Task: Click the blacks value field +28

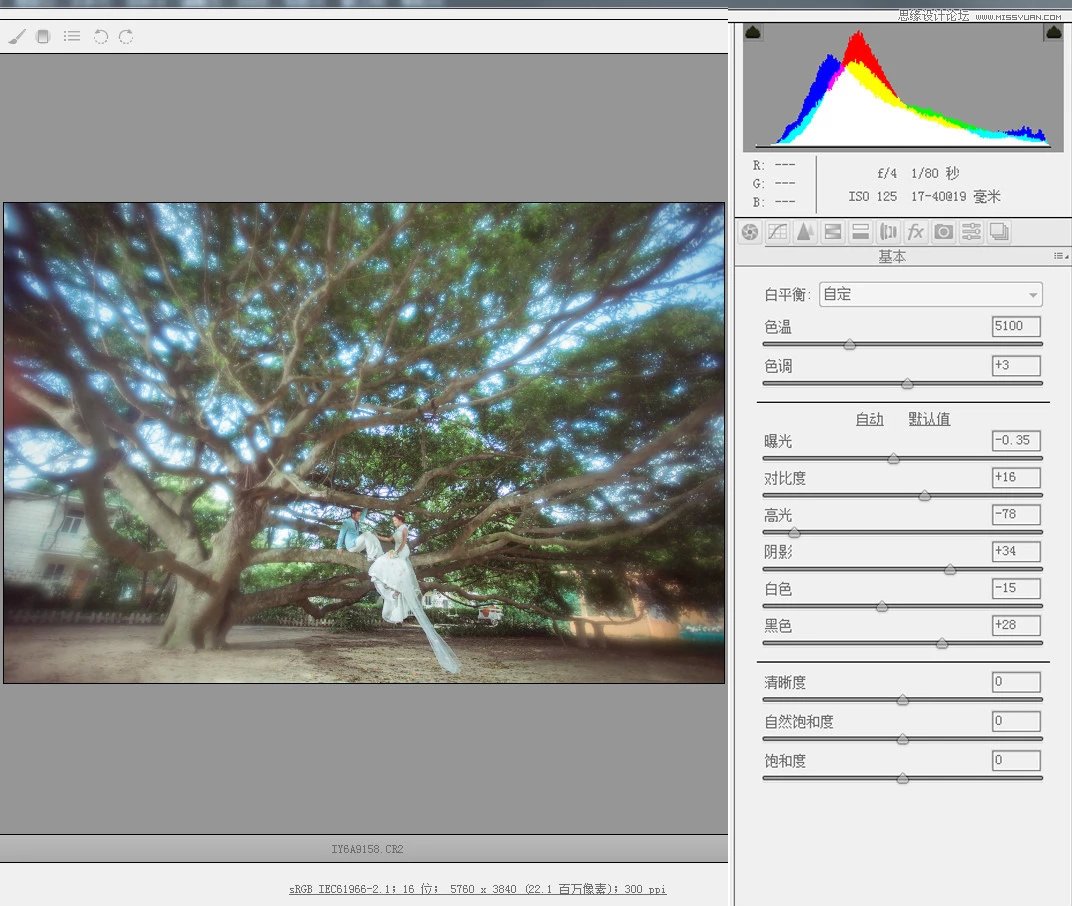Action: 1016,625
